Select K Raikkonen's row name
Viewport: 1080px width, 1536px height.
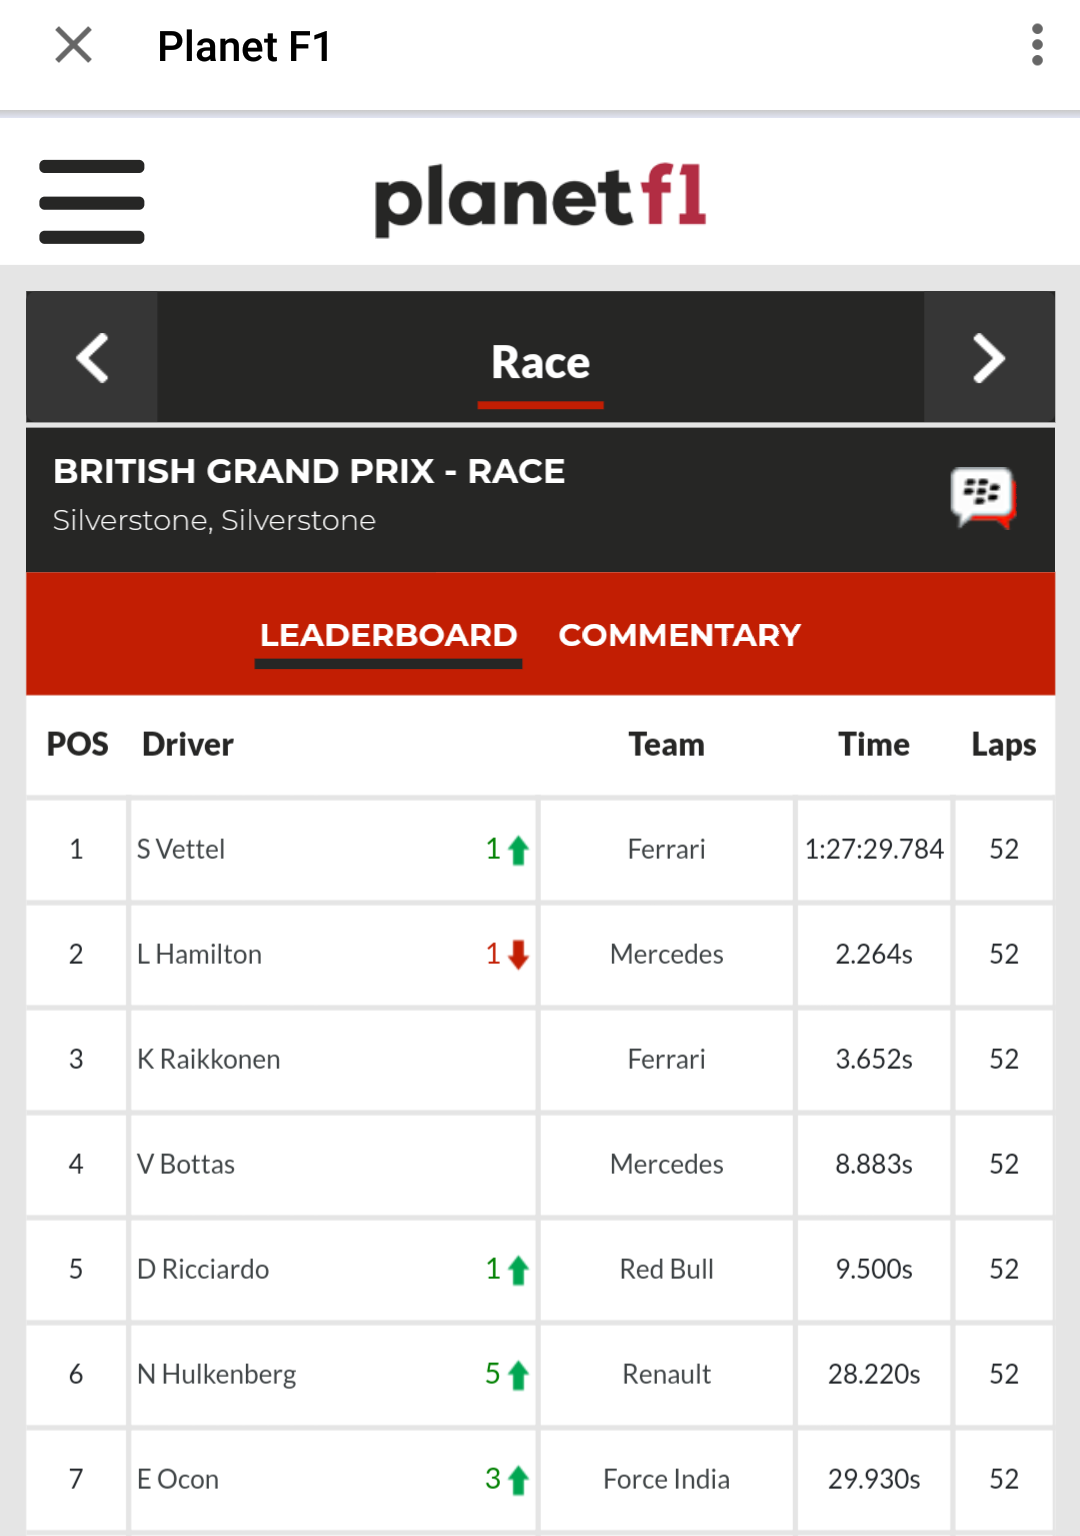click(208, 1060)
